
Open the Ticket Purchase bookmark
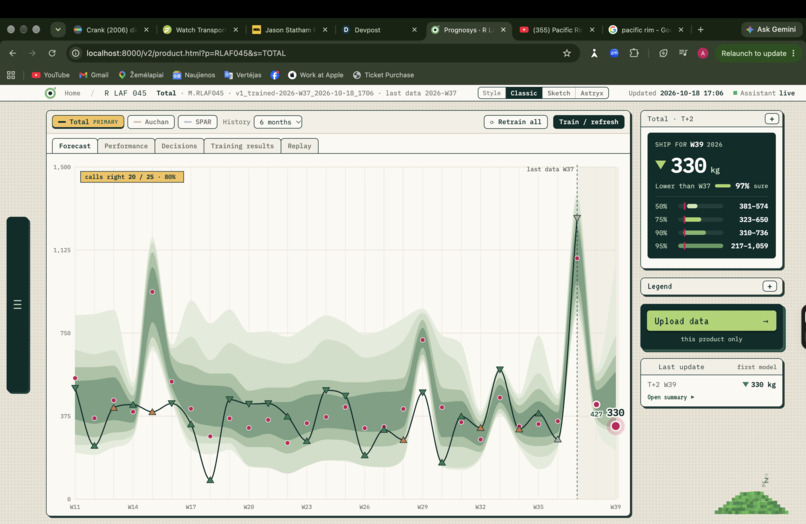(x=383, y=75)
